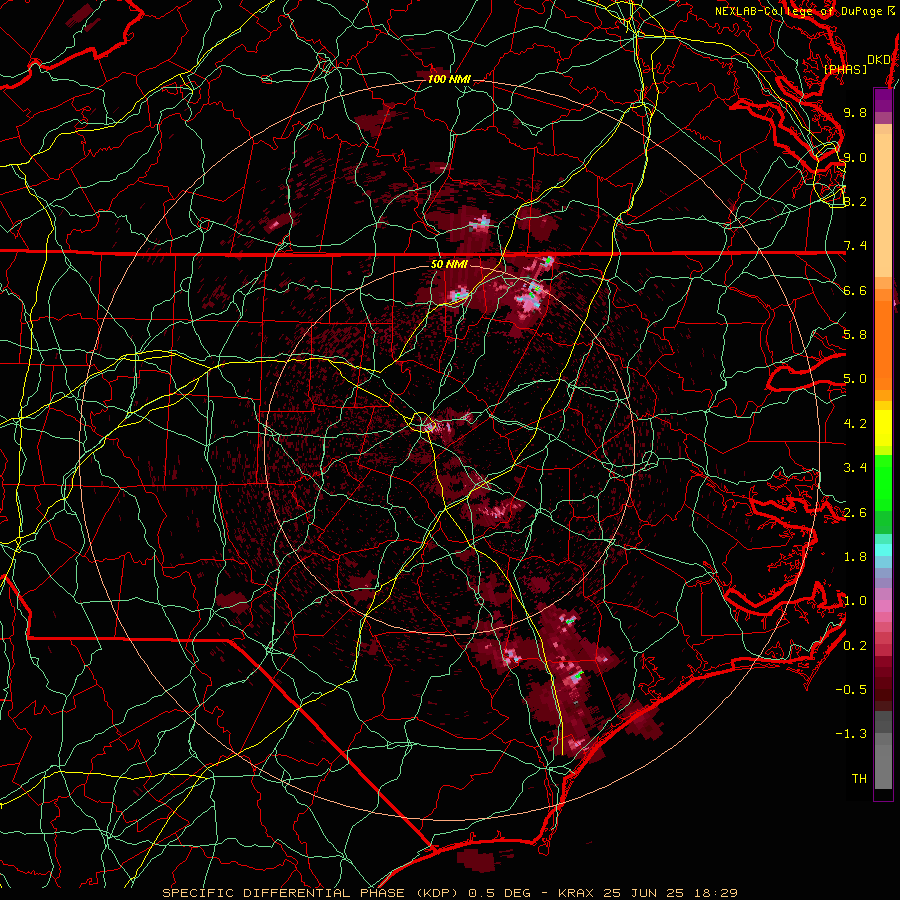This screenshot has width=900, height=900.
Task: Pick the cyan segment of the color bar
Action: pyautogui.click(x=883, y=550)
